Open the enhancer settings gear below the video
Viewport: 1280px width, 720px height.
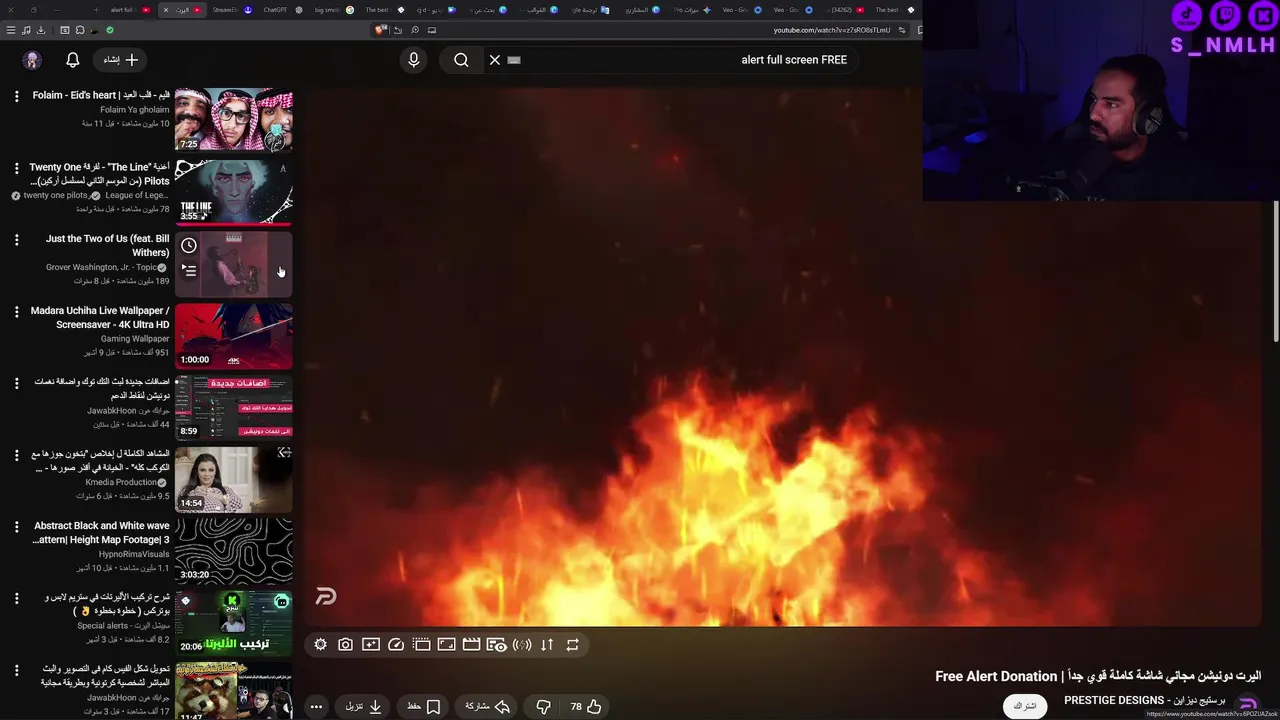[x=320, y=645]
